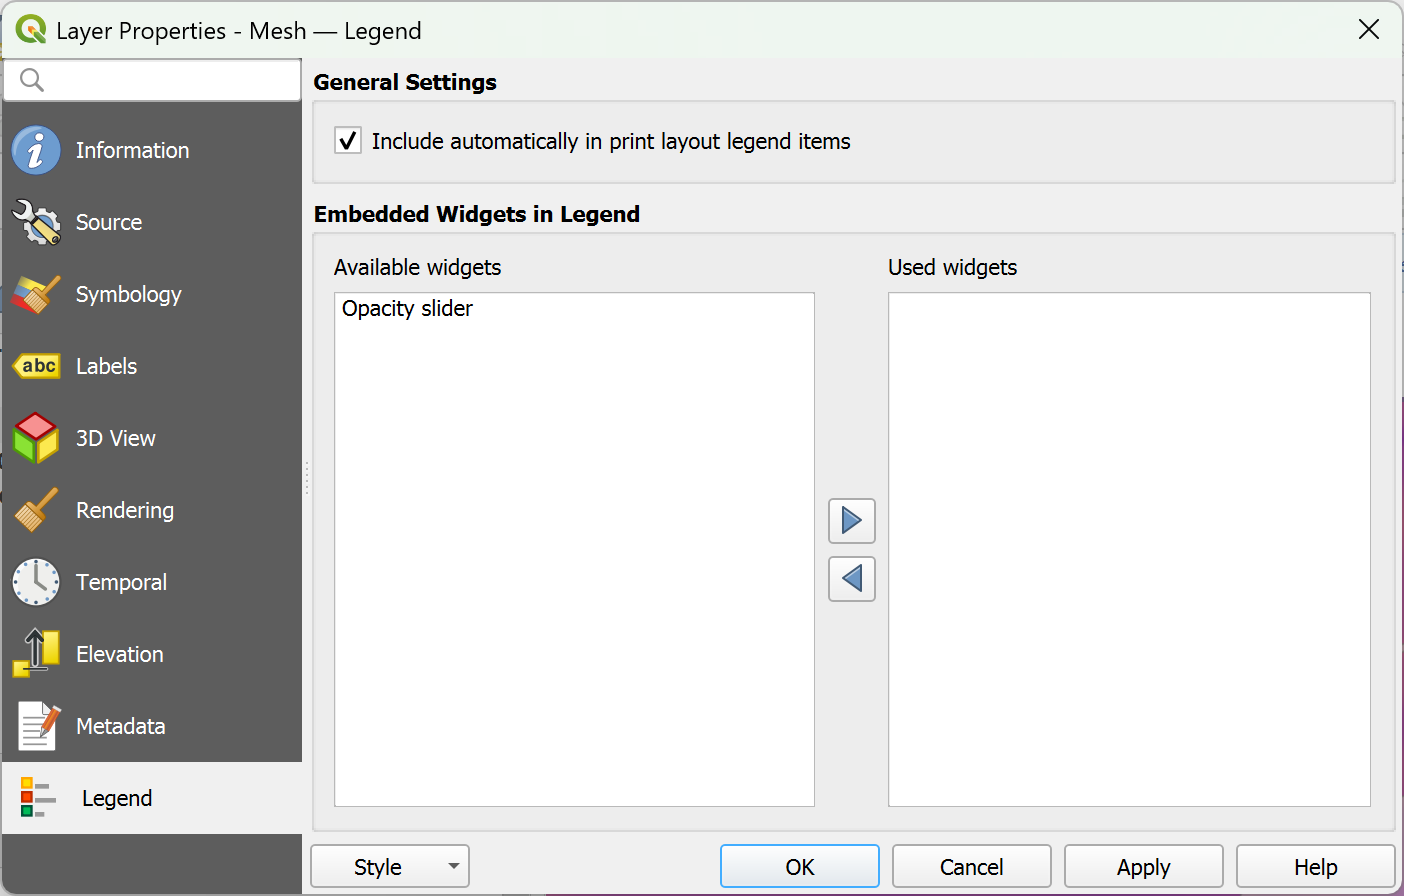Open the Temporal clock icon
The width and height of the screenshot is (1404, 896).
click(36, 582)
